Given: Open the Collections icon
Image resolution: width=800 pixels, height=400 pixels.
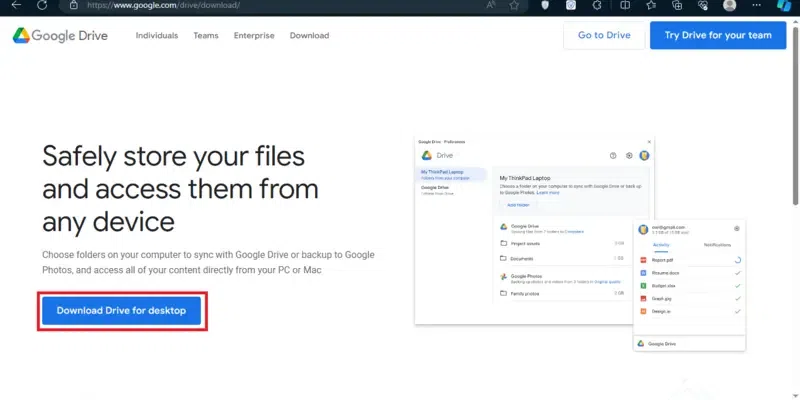Looking at the screenshot, I should point(677,5).
